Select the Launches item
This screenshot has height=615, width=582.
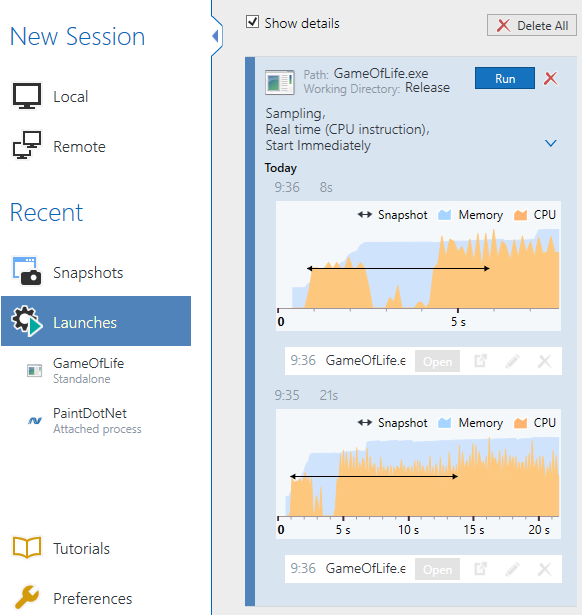click(96, 321)
